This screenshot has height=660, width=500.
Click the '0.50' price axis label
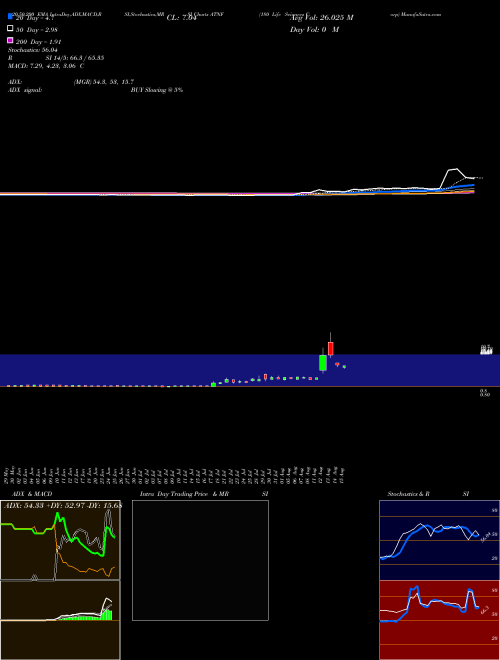click(485, 395)
